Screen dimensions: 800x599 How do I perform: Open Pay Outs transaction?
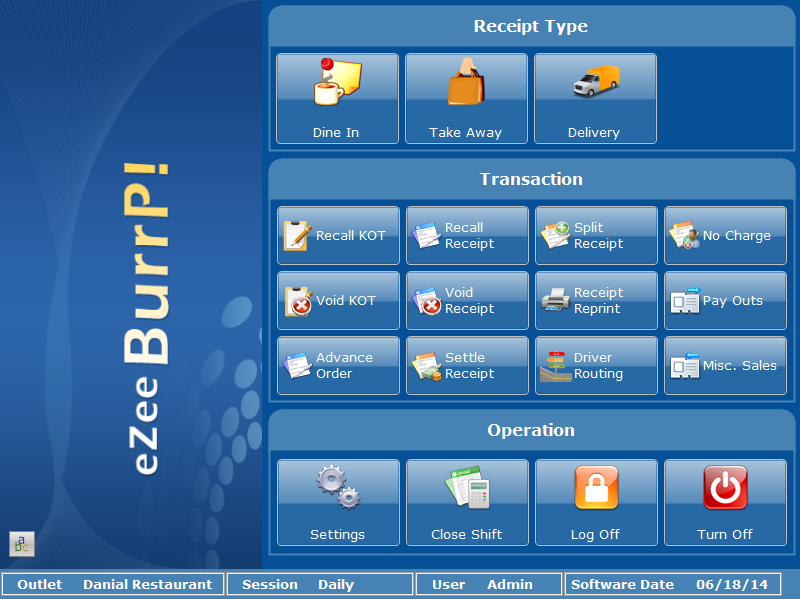[725, 301]
